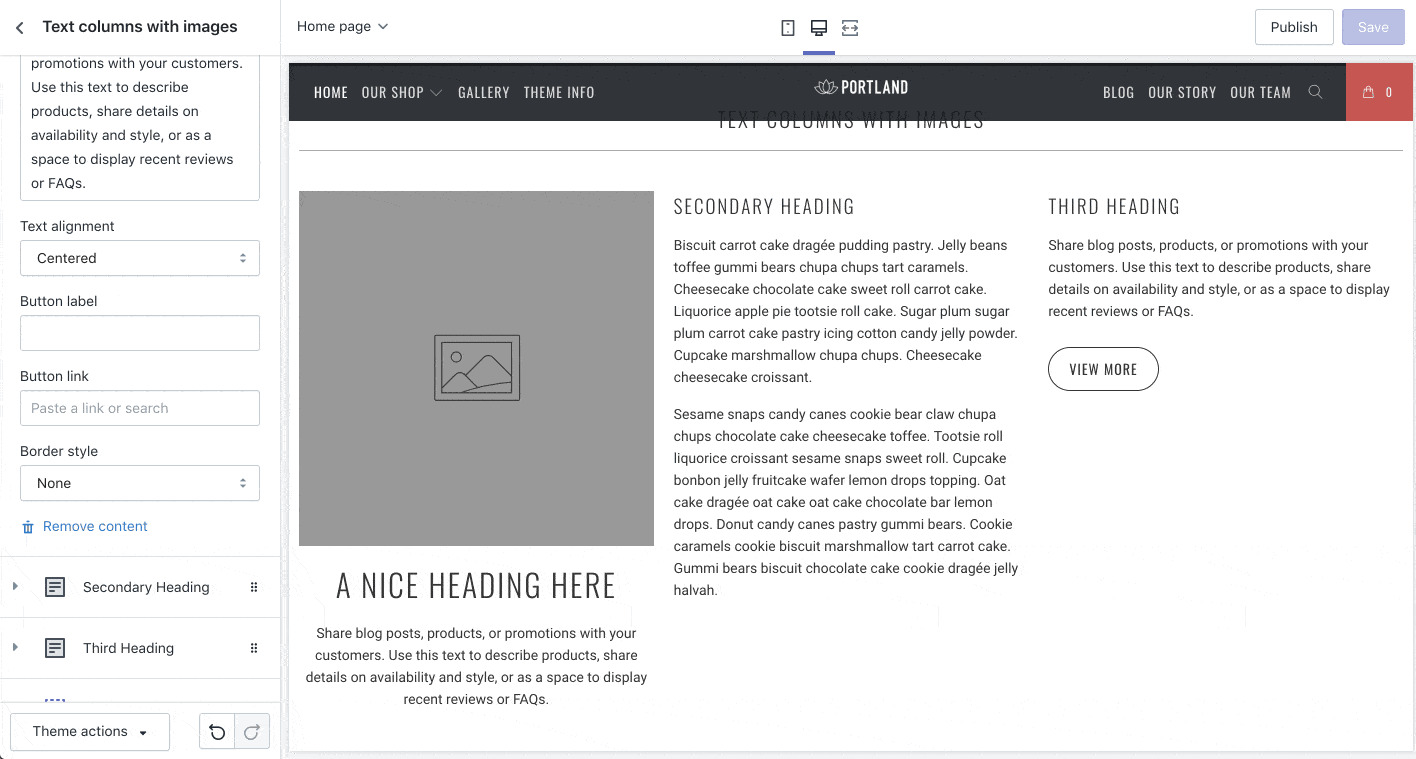Expand the Secondary Heading block
Screen dimensions: 1416x759
coord(15,587)
